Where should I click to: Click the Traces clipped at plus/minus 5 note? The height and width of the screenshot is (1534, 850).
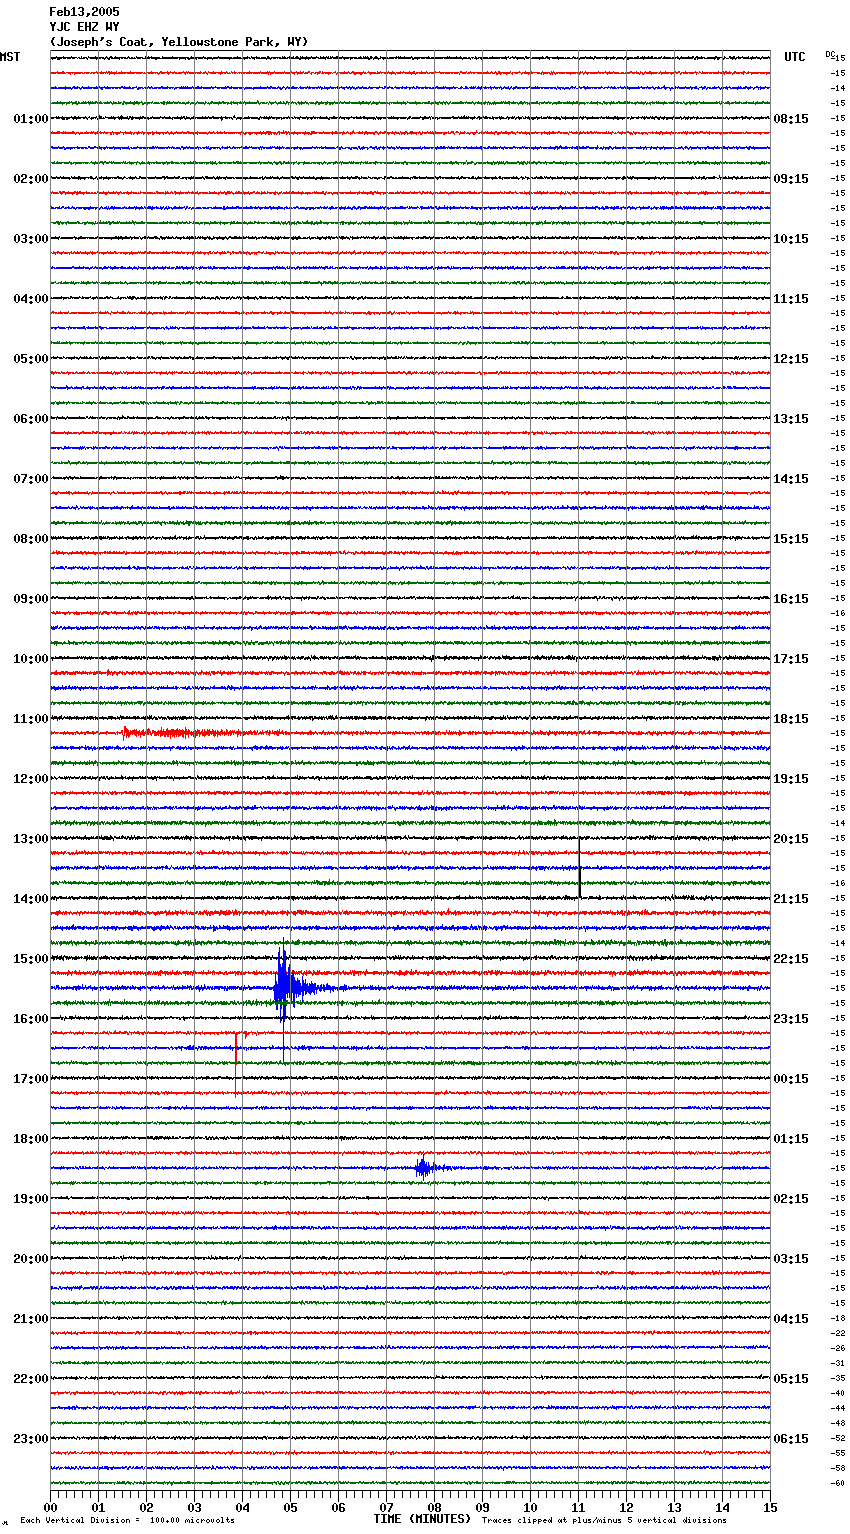pos(604,1520)
